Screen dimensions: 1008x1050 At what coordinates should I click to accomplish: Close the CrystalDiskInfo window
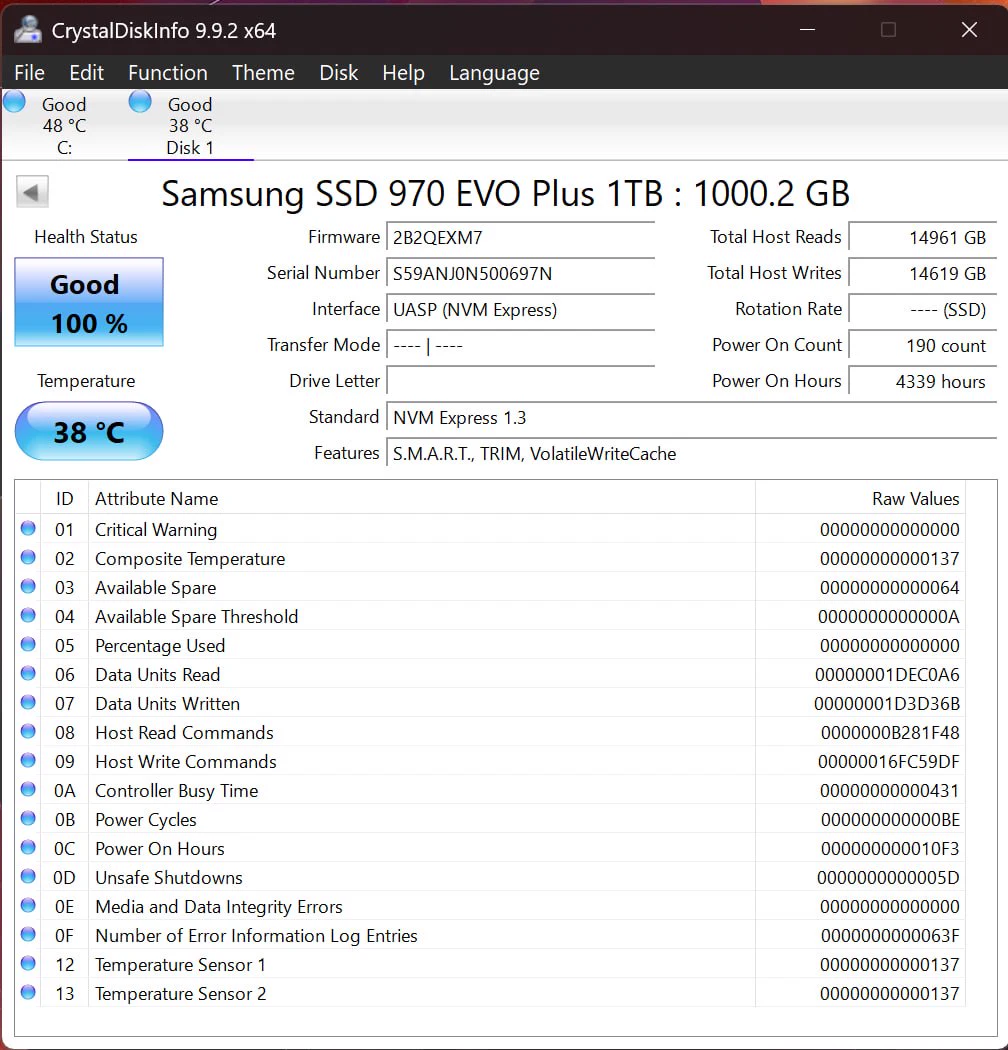click(969, 29)
